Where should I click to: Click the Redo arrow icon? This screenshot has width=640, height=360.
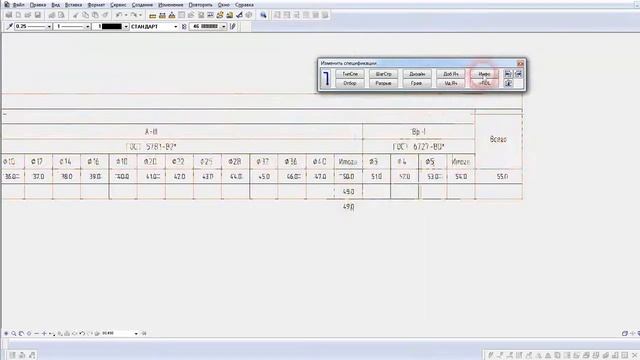[x=133, y=15]
